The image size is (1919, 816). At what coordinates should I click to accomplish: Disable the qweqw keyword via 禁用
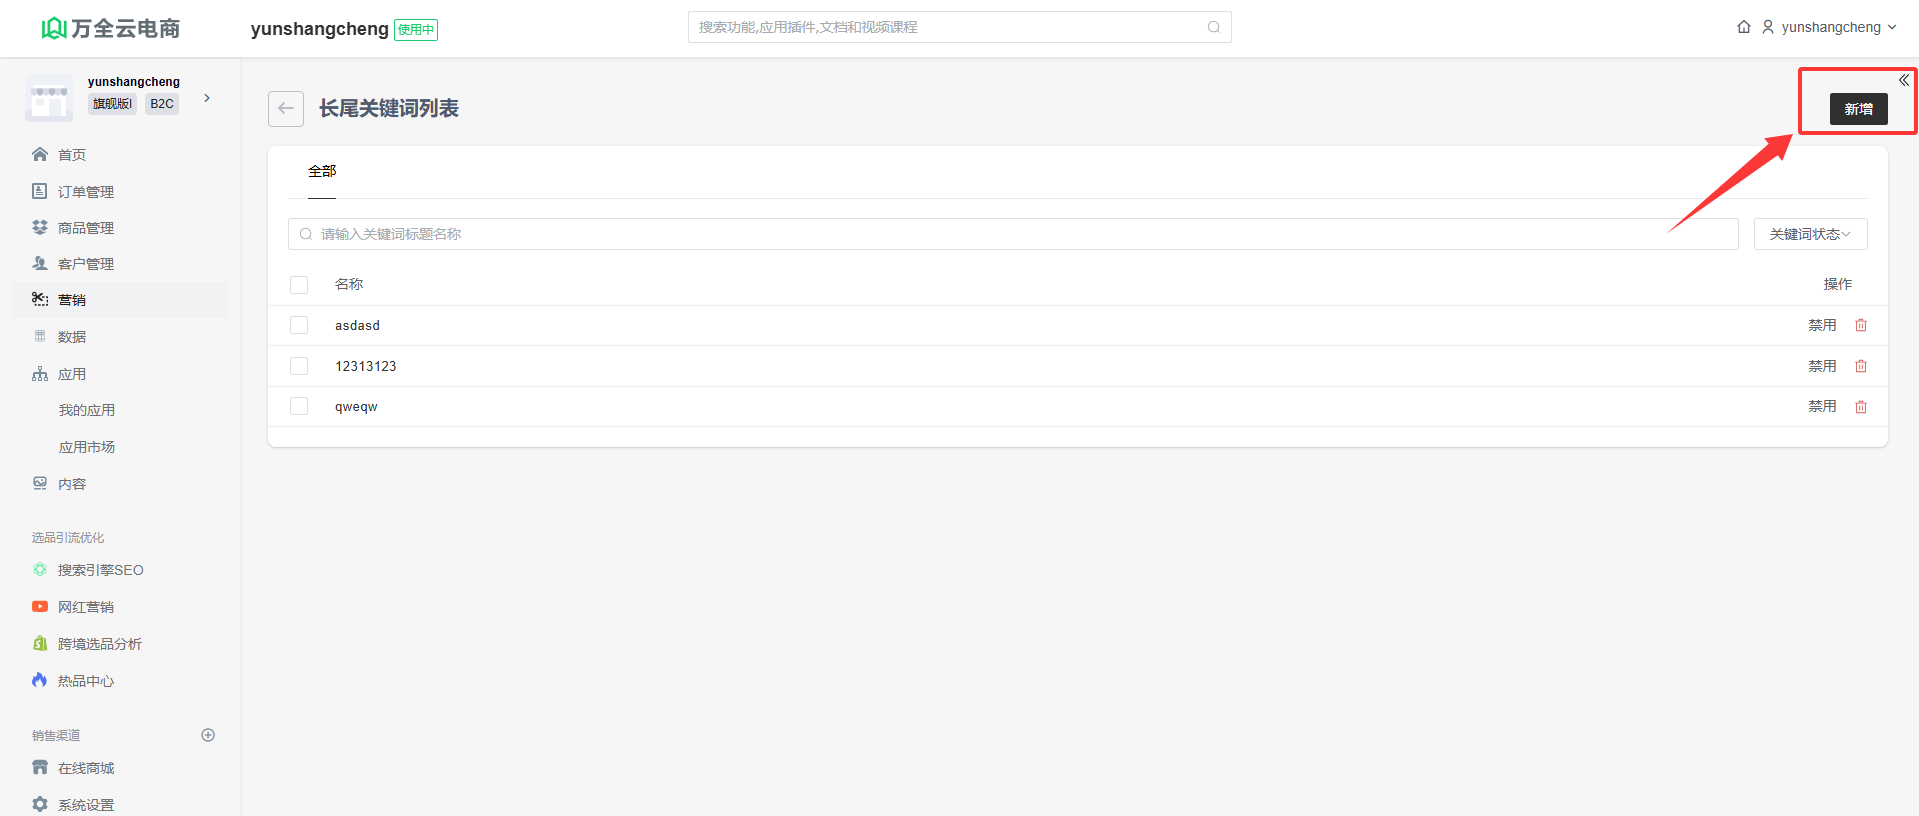click(x=1822, y=407)
